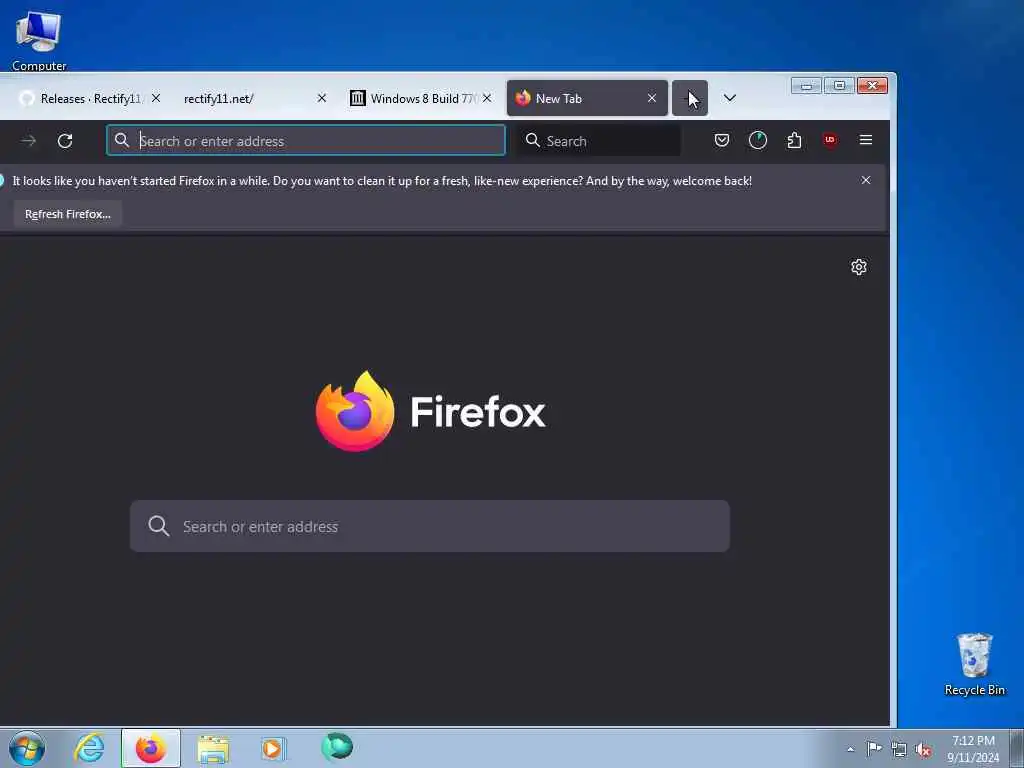The height and width of the screenshot is (768, 1024).
Task: Select the Computer desktop icon
Action: 39,40
